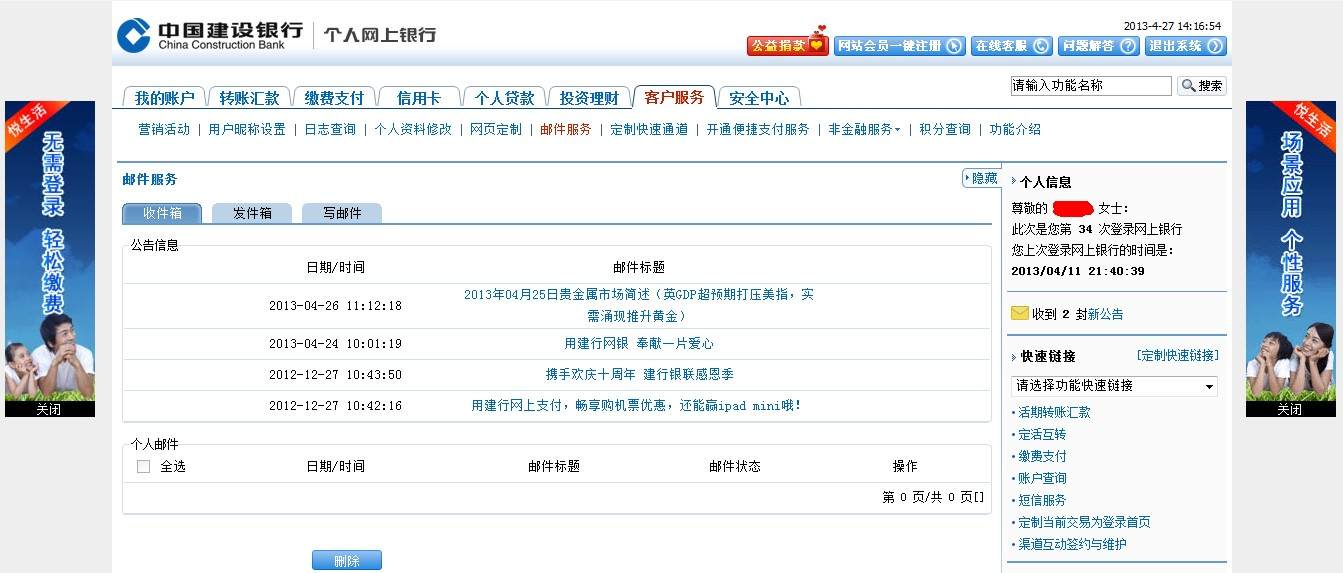The width and height of the screenshot is (1343, 573).
Task: Open the 写邮件 compose tab
Action: tap(342, 213)
